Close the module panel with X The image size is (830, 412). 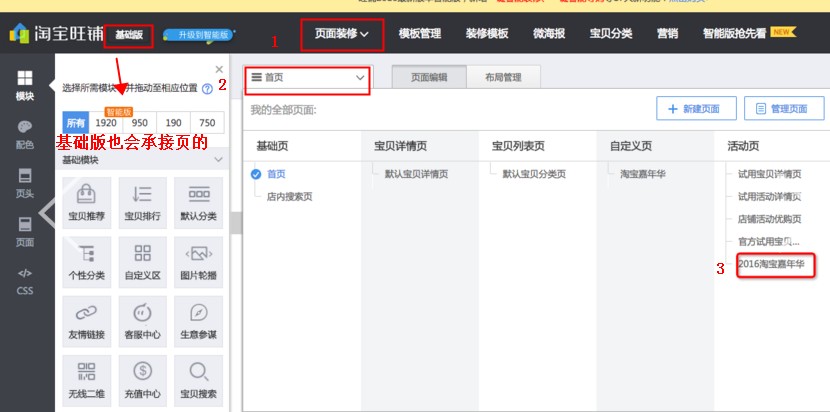(x=219, y=69)
